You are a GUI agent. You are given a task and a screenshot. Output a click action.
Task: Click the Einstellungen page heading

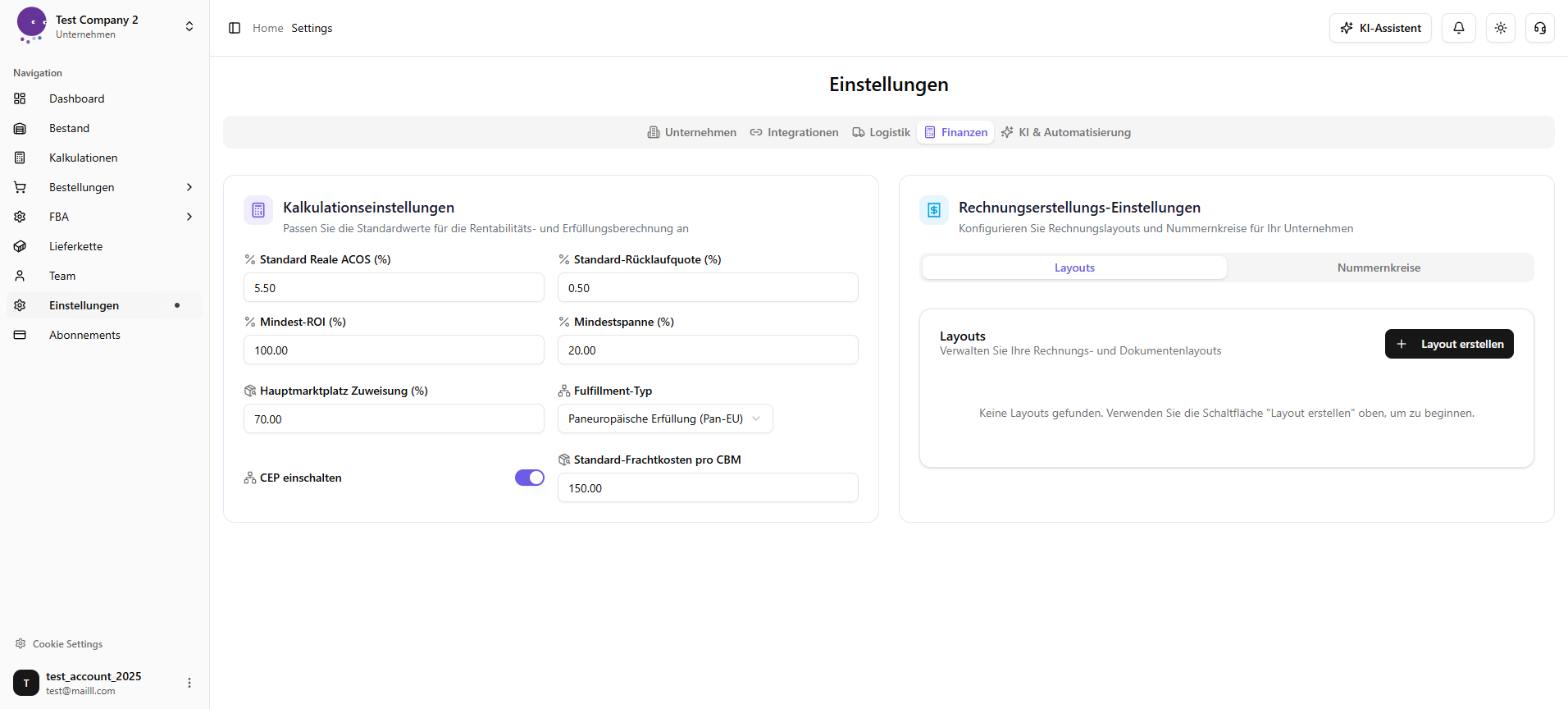click(x=889, y=85)
